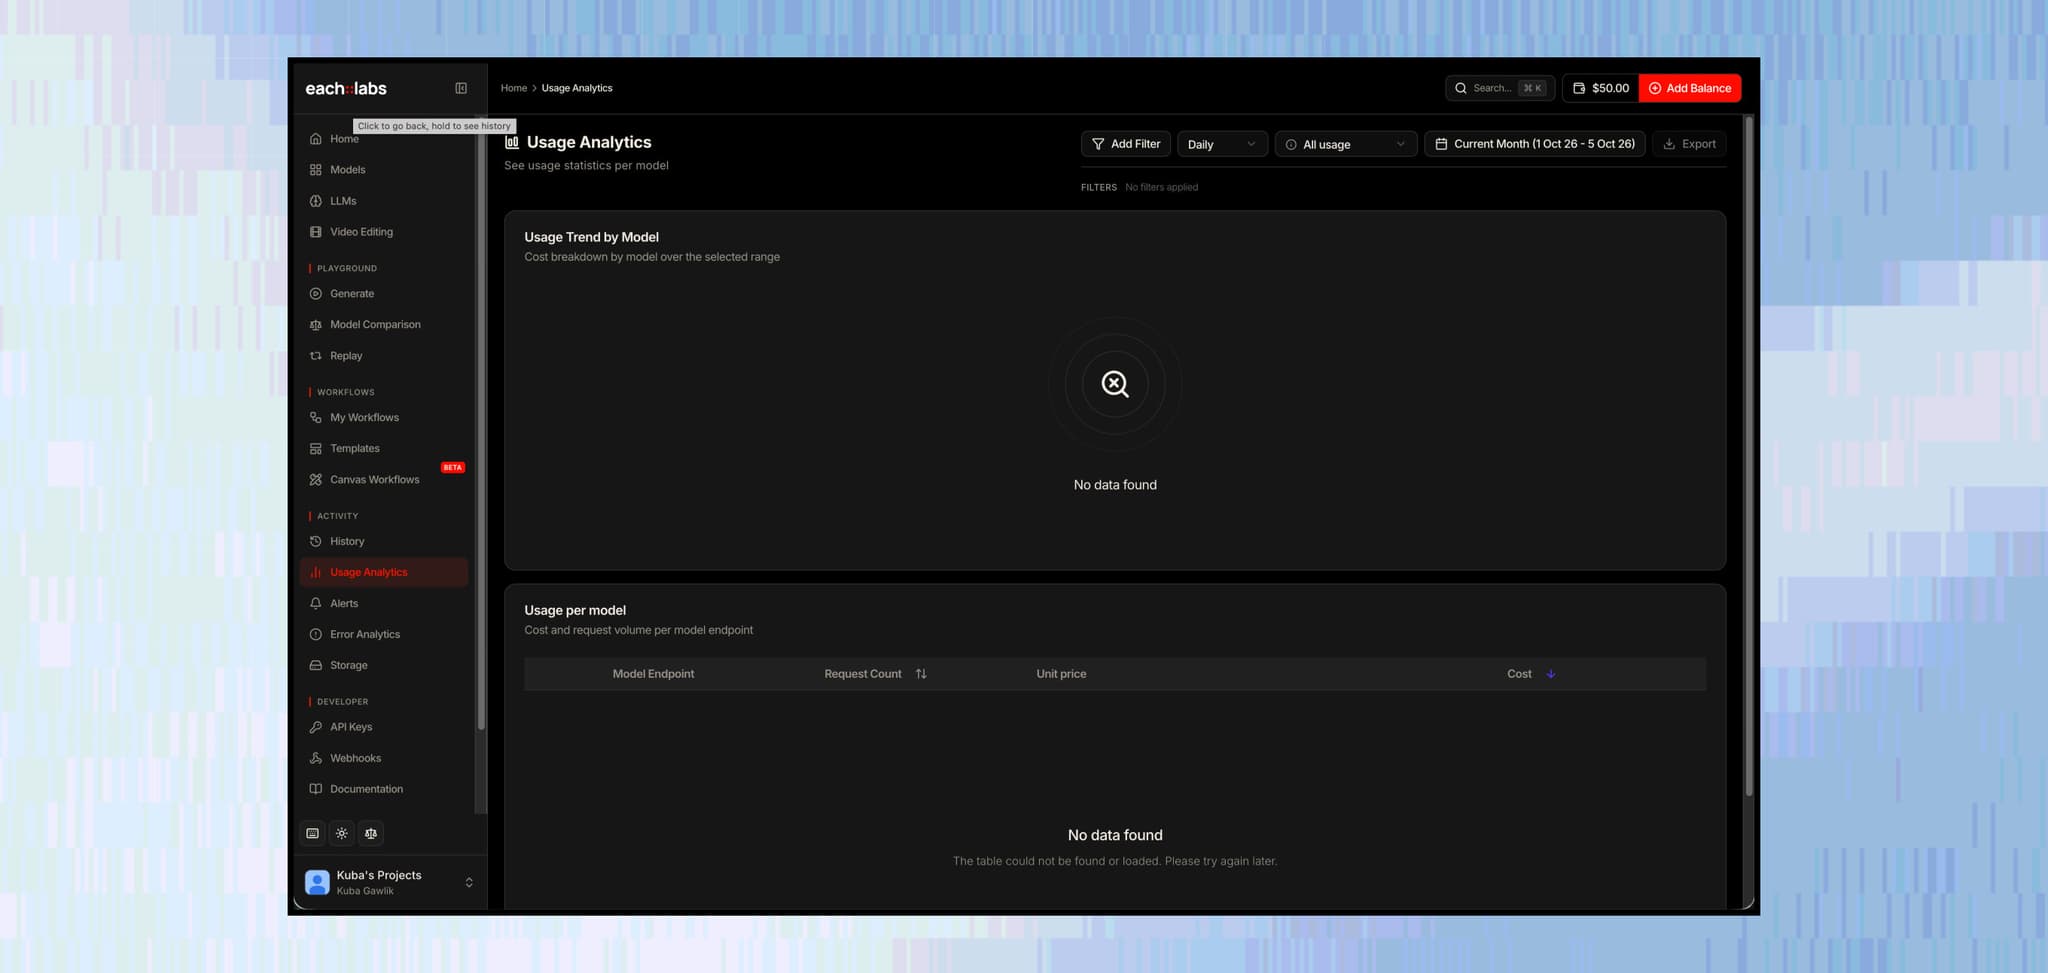Open Models in sidebar
2048x973 pixels.
pos(384,170)
